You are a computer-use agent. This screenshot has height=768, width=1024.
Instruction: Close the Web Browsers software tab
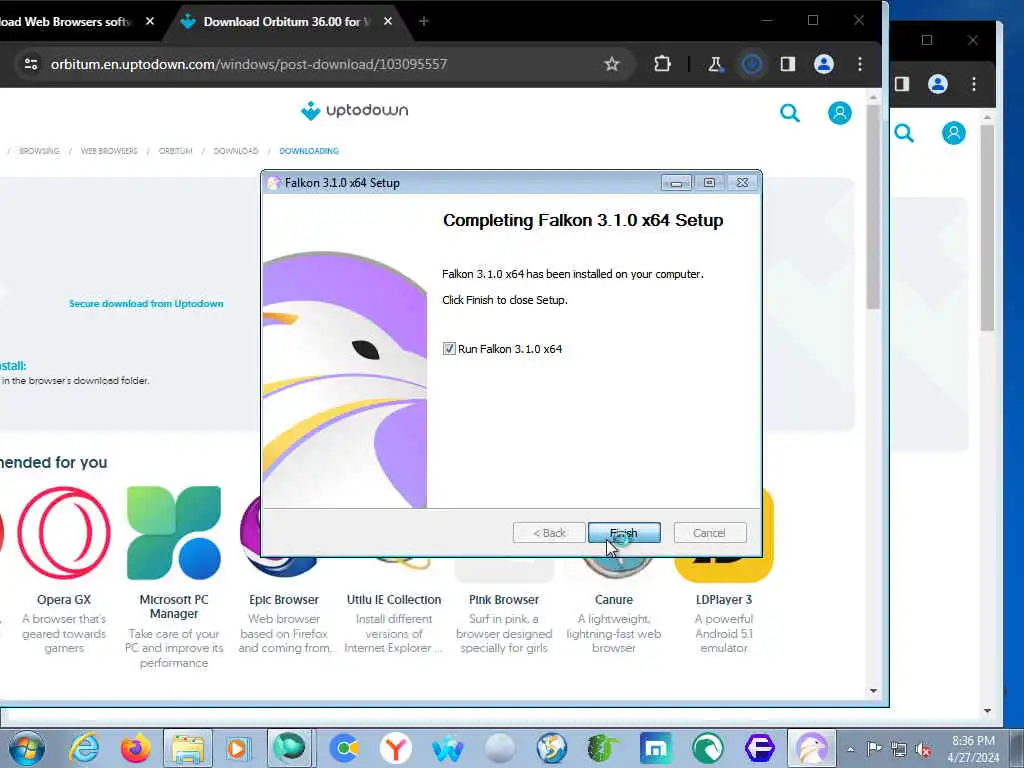(150, 22)
